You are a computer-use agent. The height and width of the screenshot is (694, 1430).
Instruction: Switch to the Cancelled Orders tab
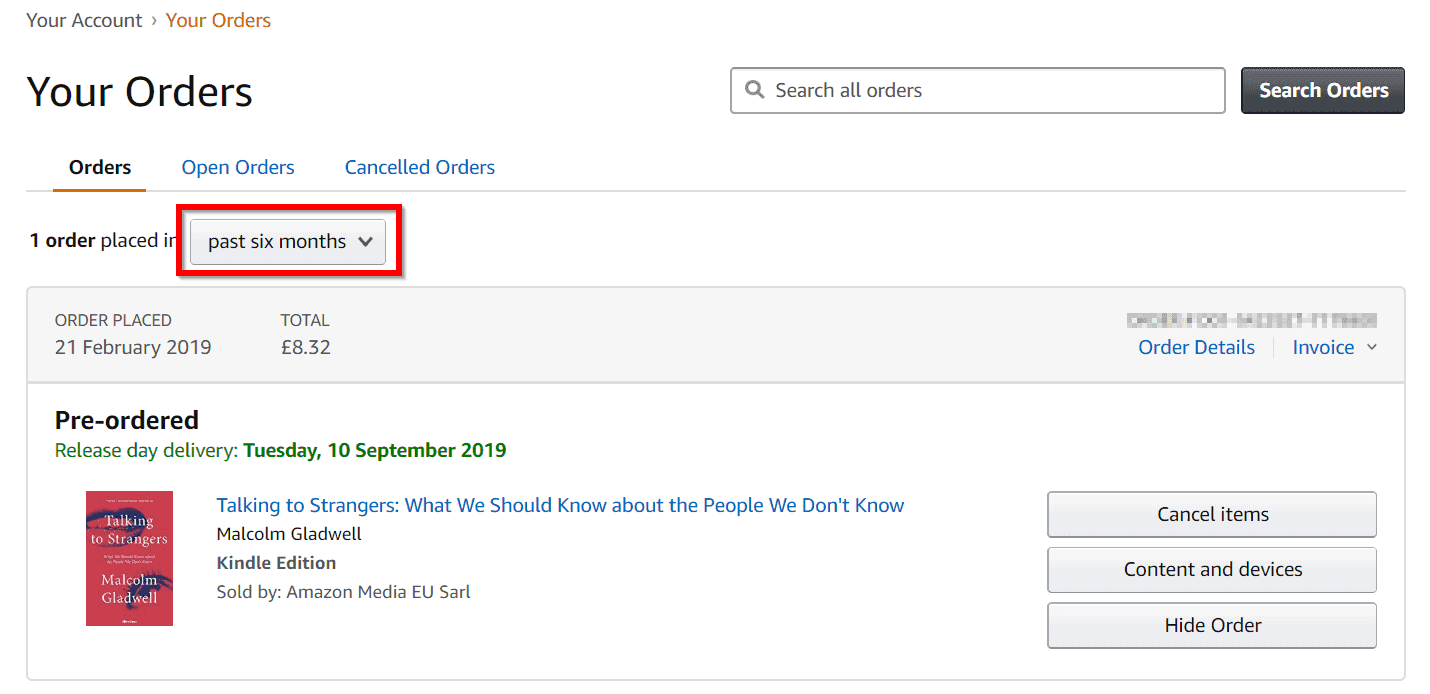coord(419,166)
